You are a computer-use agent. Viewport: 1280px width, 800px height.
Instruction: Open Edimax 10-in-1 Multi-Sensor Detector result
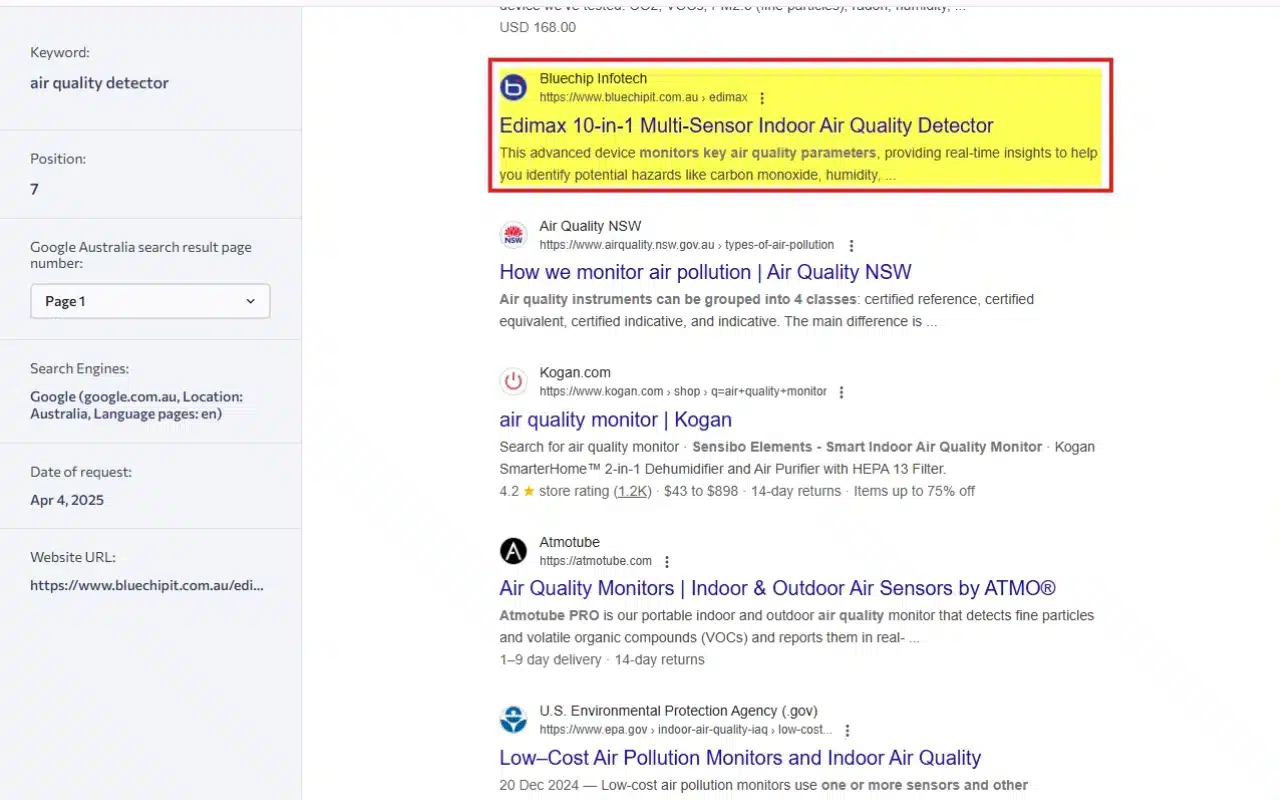(x=746, y=126)
